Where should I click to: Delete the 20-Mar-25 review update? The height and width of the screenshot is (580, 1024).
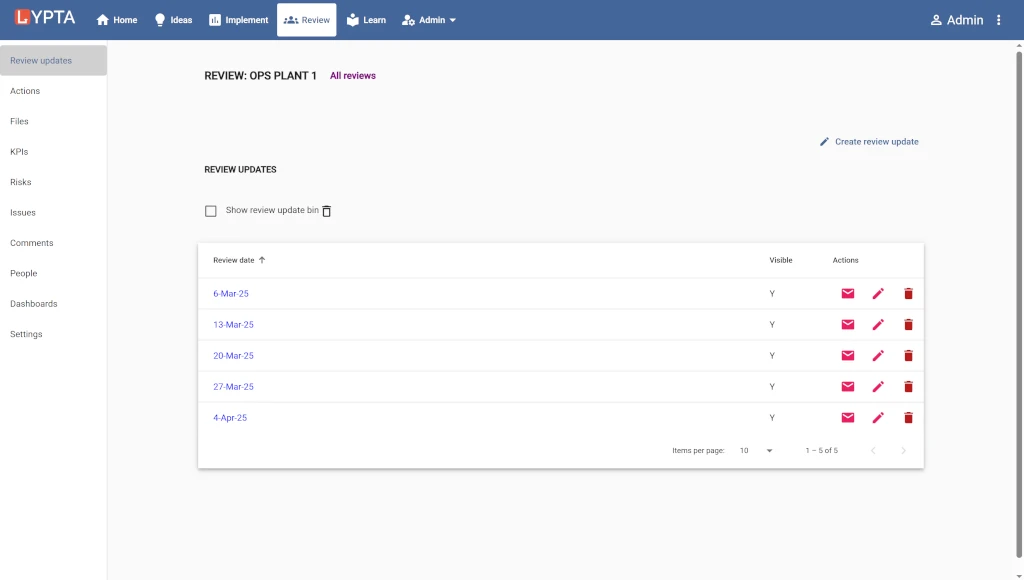coord(908,356)
